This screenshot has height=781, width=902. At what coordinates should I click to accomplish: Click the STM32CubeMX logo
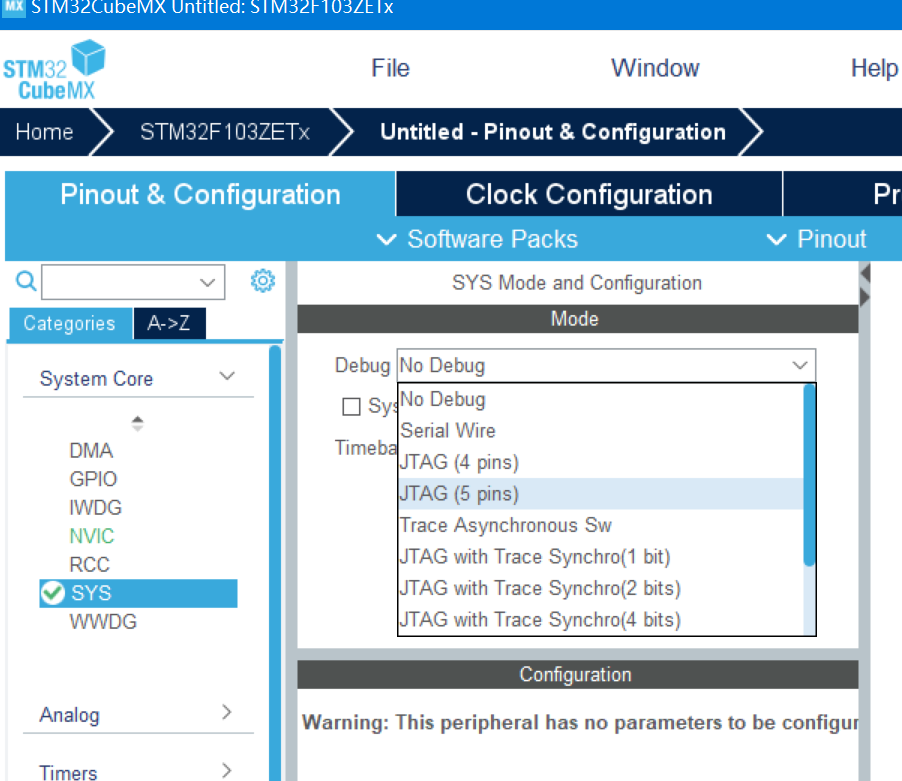tap(54, 69)
